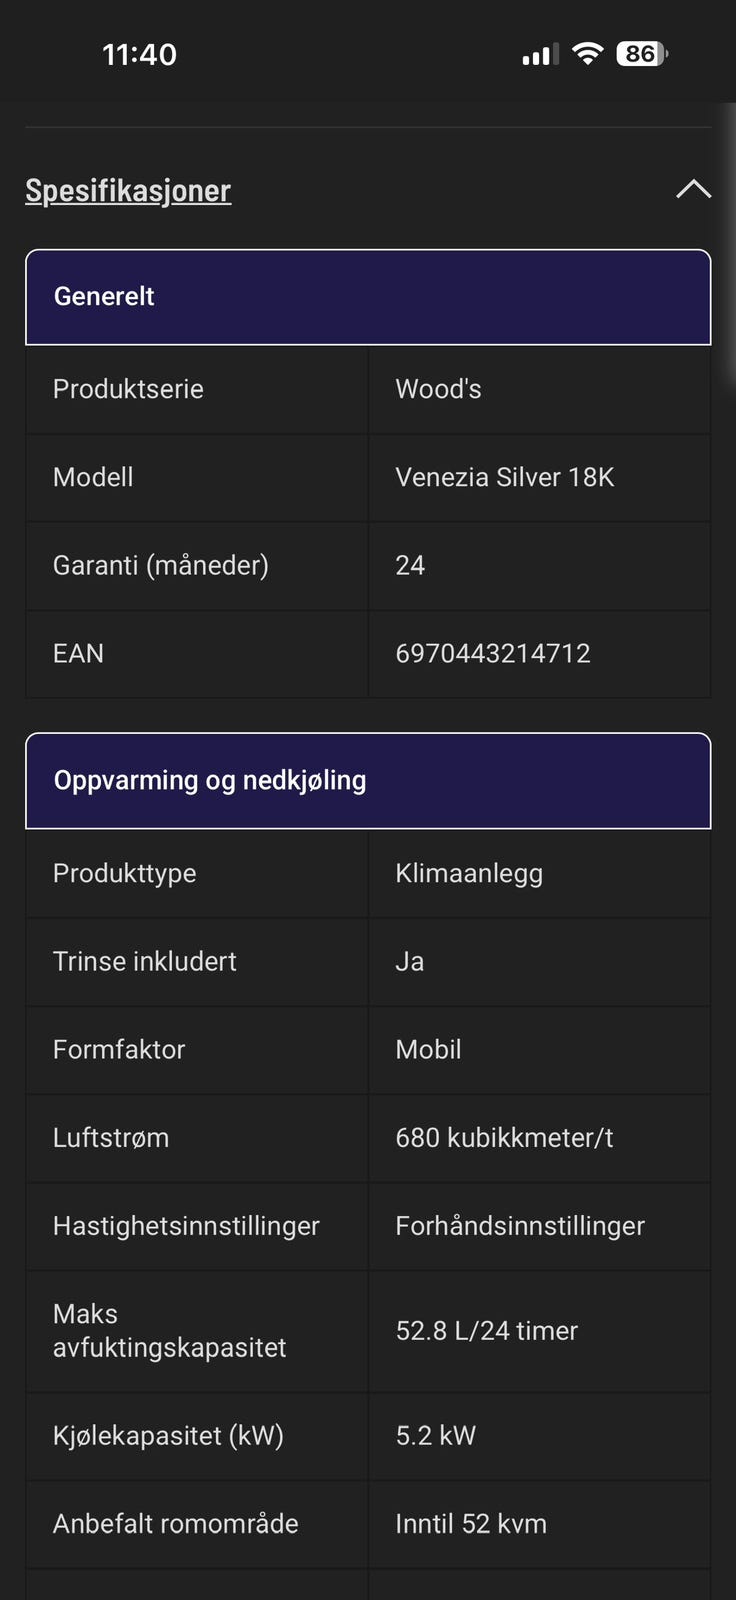
Task: Tap the Garanti (måneder) row label
Action: coord(161,566)
